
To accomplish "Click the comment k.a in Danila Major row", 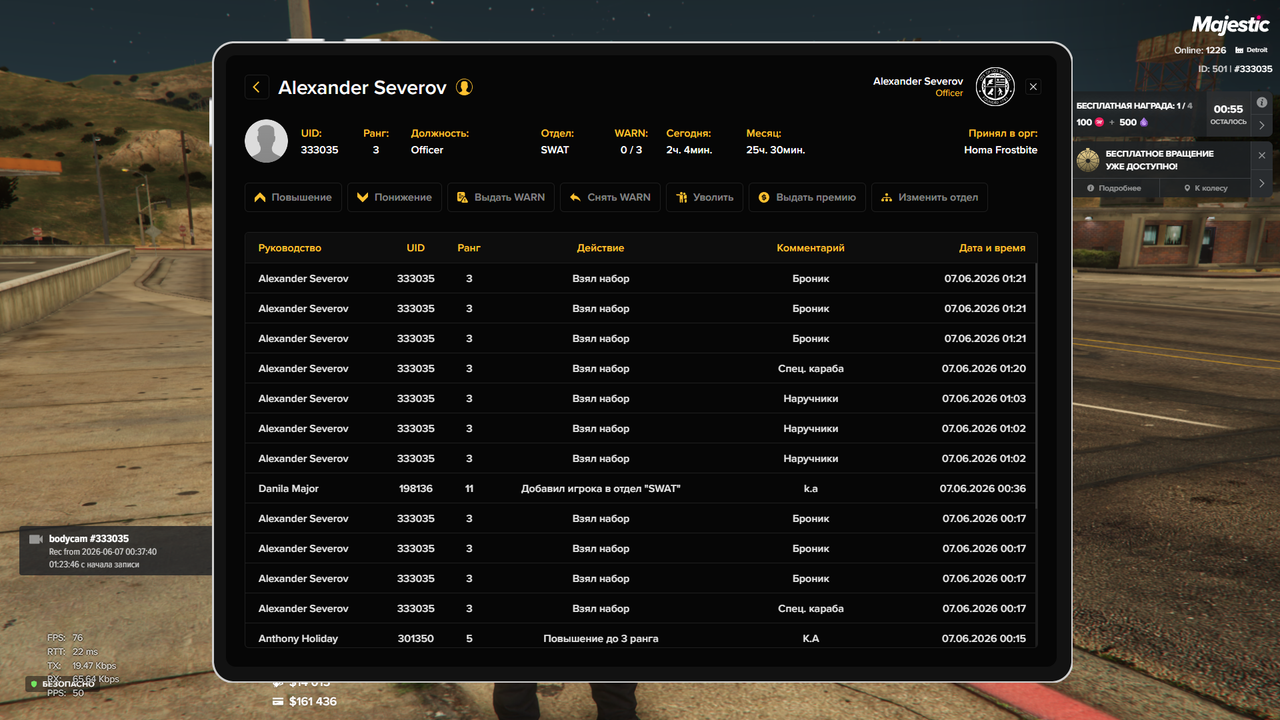I will click(x=811, y=489).
